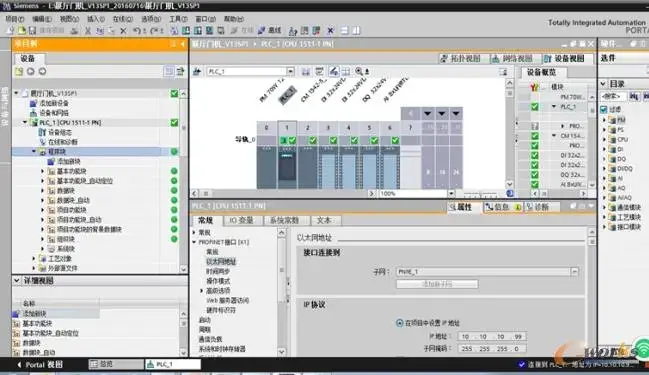Screen dimensions: 649x375
Task: Click the undo arrow icon
Action: pyautogui.click(x=137, y=31)
